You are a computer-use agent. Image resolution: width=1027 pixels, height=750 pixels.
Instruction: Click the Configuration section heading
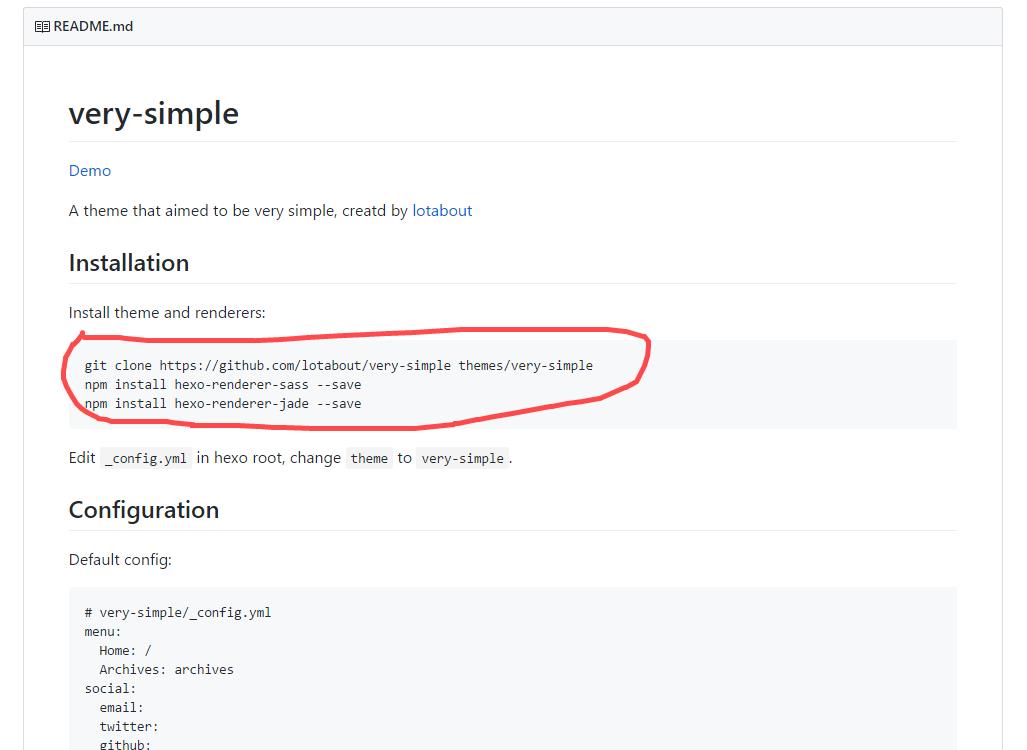144,510
